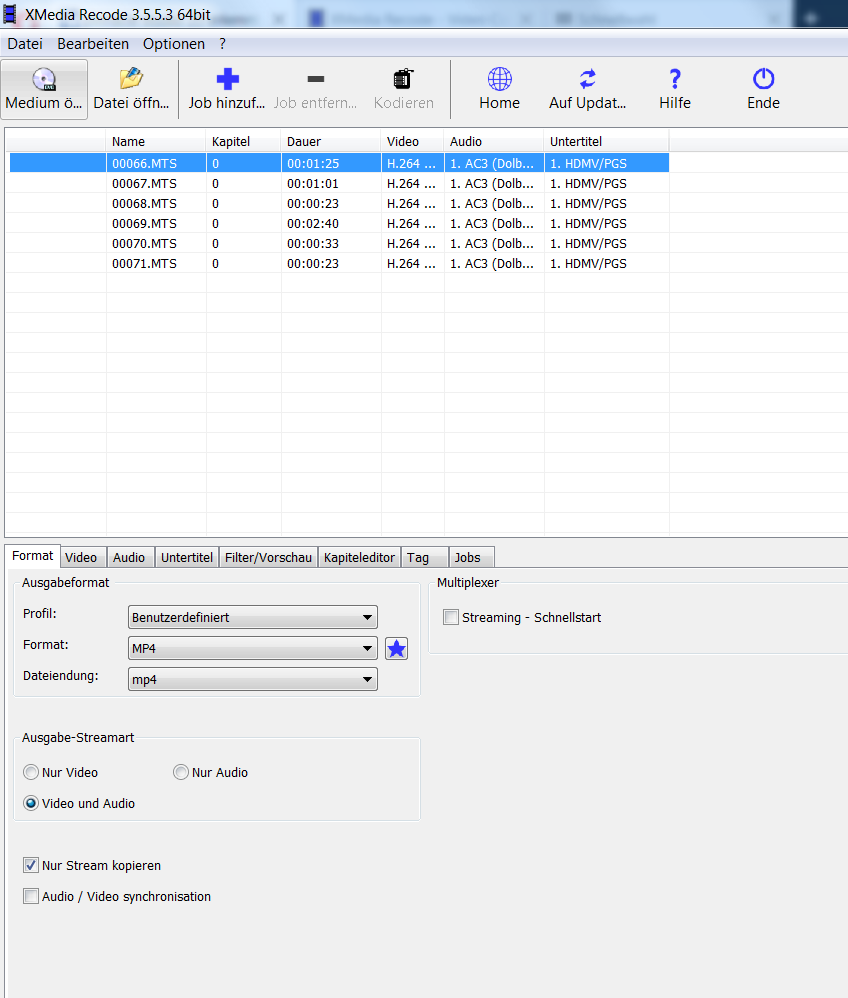The width and height of the screenshot is (848, 998).
Task: Expand the Format dropdown showing MP4
Action: click(x=253, y=649)
